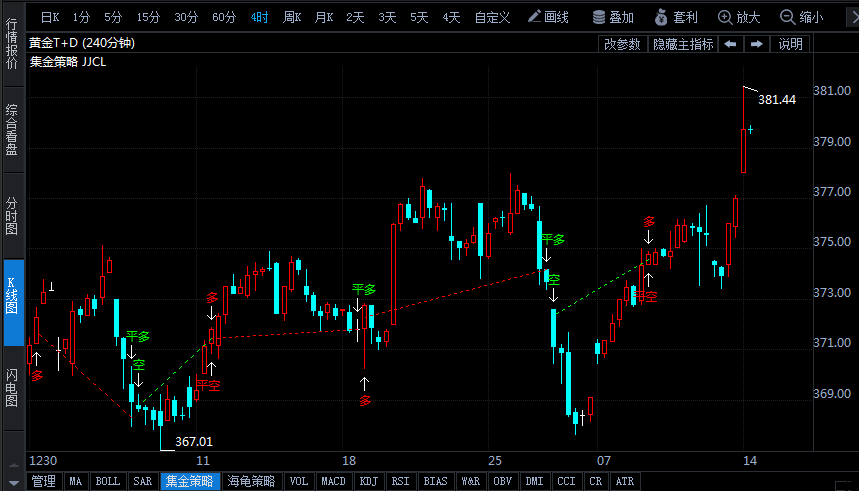Select the 集金策略 indicator tab
Image resolution: width=859 pixels, height=491 pixels.
point(190,481)
